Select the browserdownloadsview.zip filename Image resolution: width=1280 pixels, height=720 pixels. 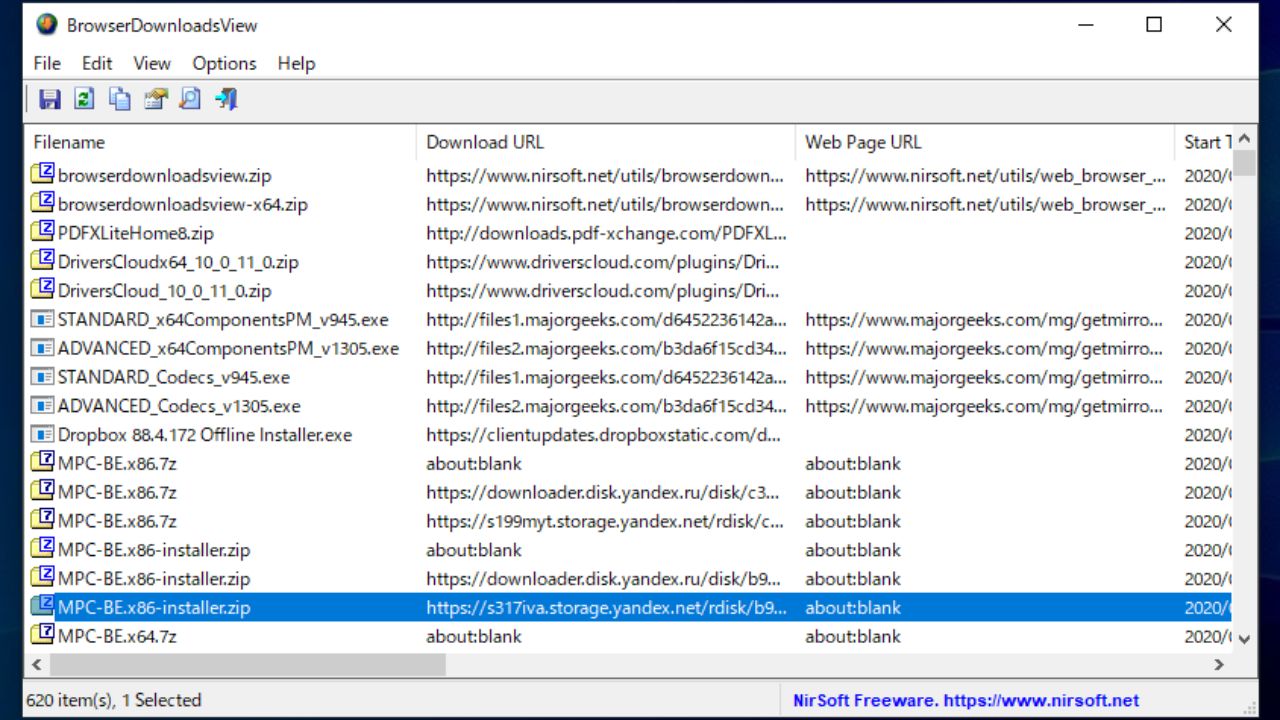point(165,175)
